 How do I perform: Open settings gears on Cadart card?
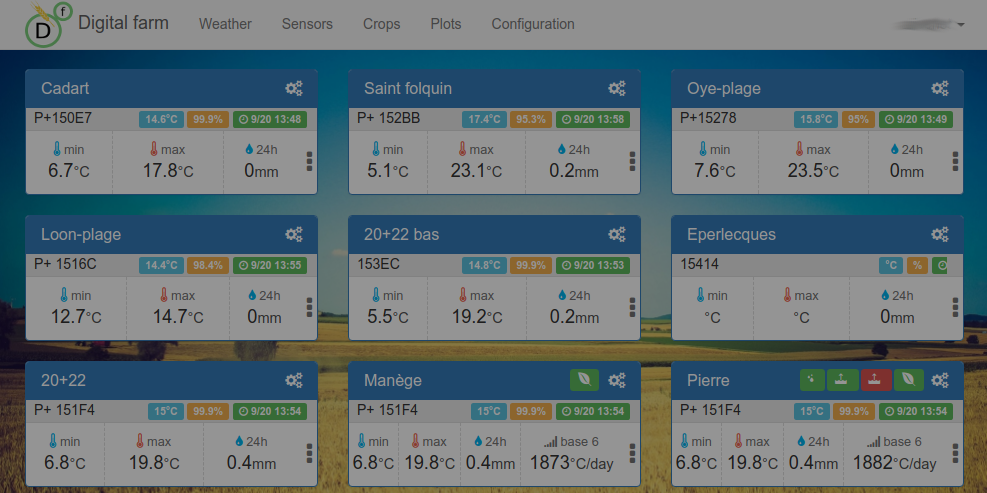tap(294, 89)
